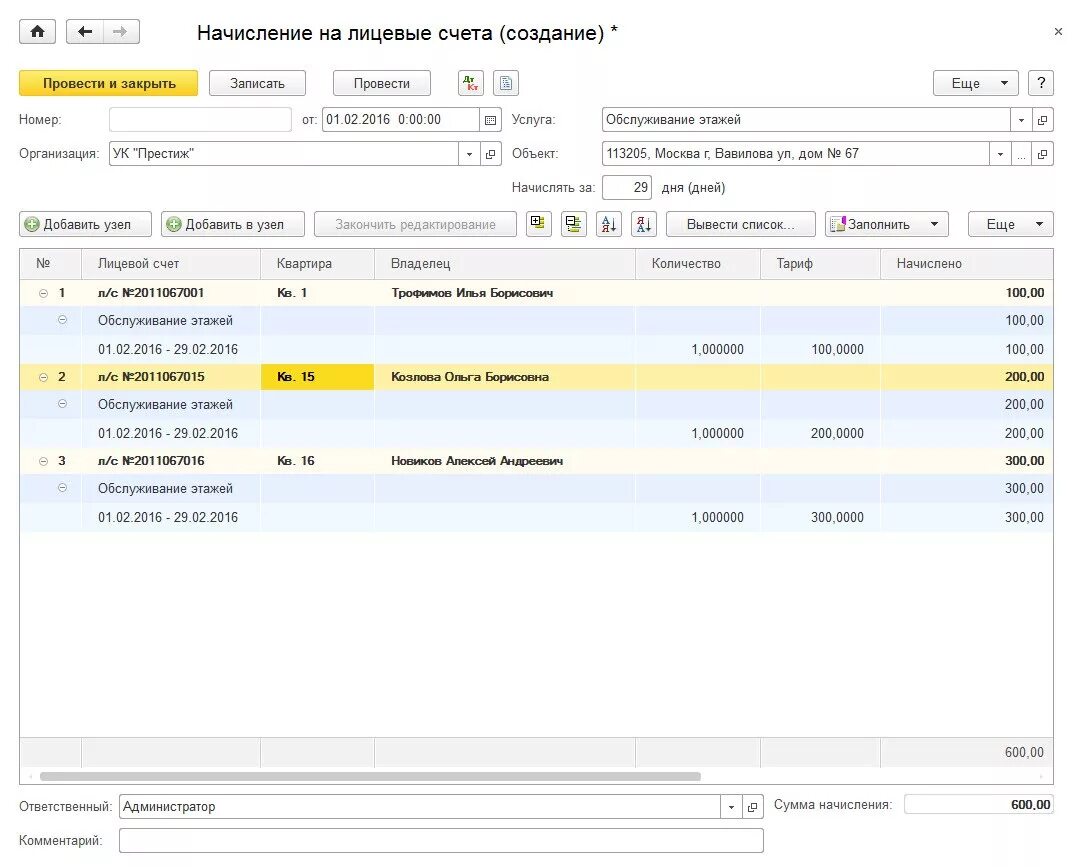Click the Объект ellipsis selection button
The image size is (1080, 867).
point(1021,154)
